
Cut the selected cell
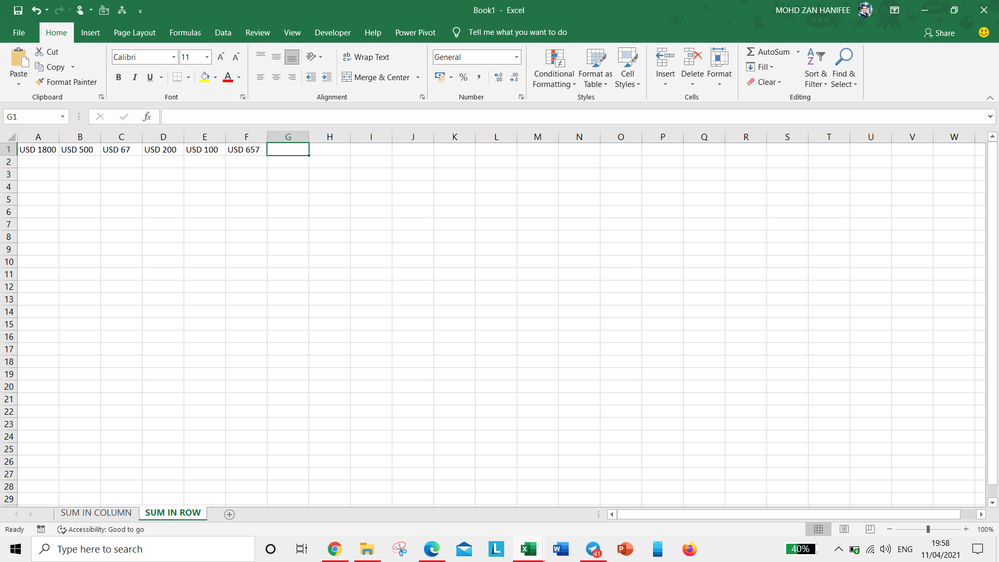pos(47,52)
